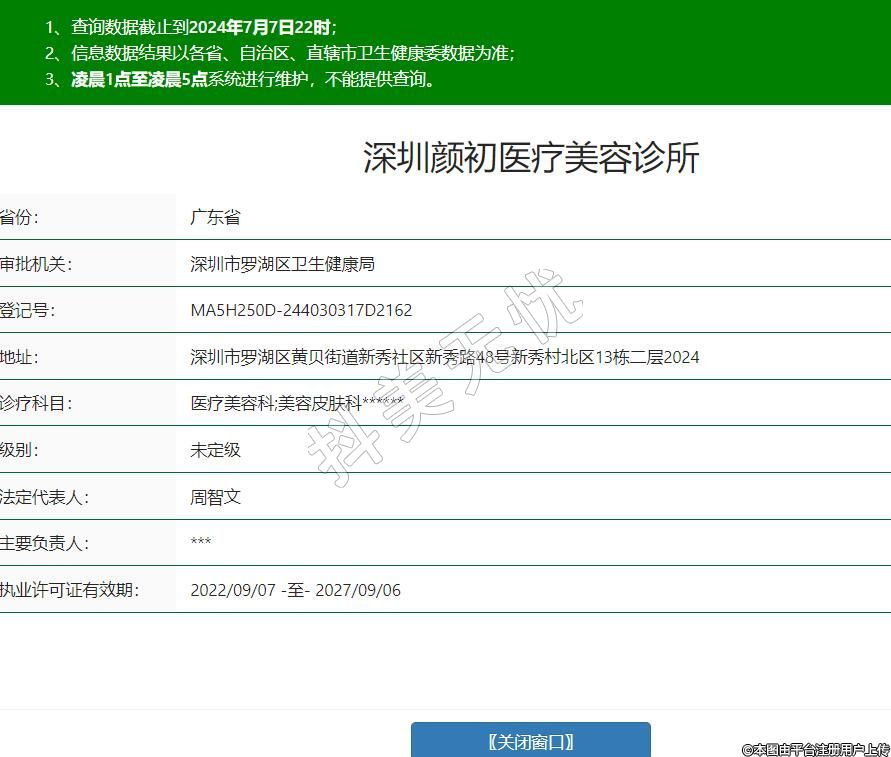The height and width of the screenshot is (757, 891).
Task: Click the 审批机关 field label
Action: click(x=35, y=264)
